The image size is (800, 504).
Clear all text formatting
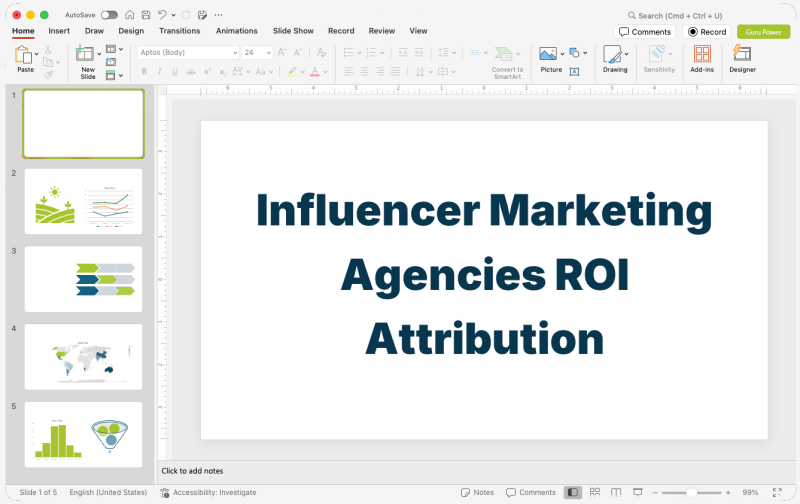click(x=321, y=52)
